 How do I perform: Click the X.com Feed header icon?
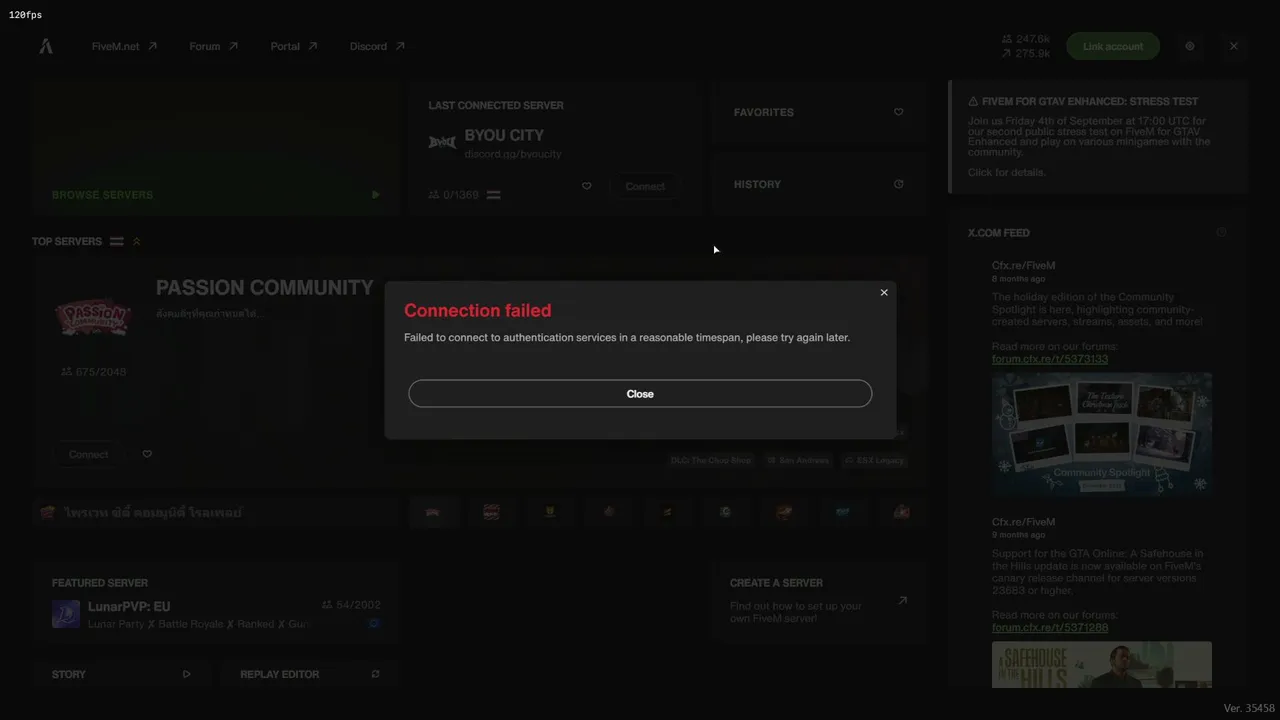click(1221, 232)
